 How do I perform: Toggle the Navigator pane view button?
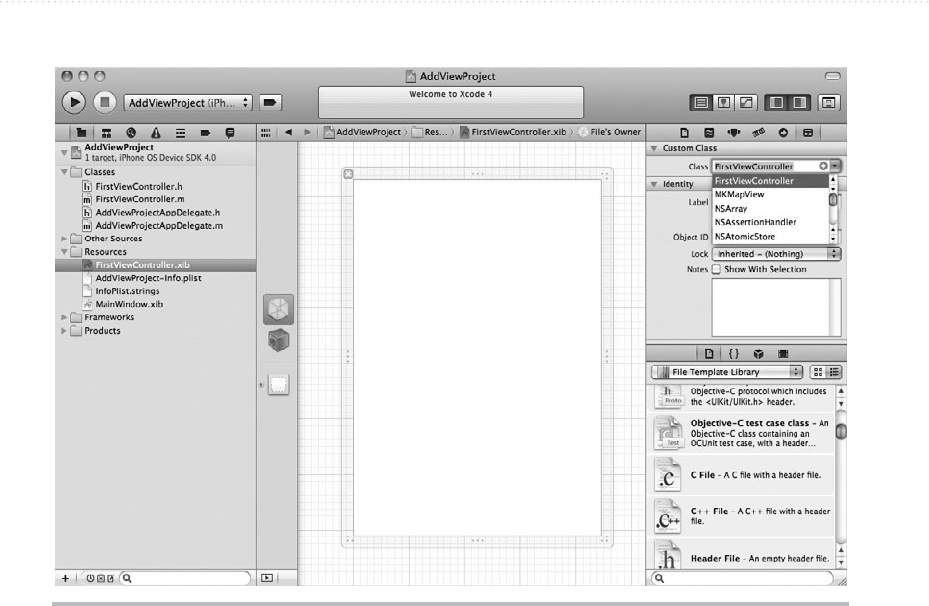(x=776, y=102)
